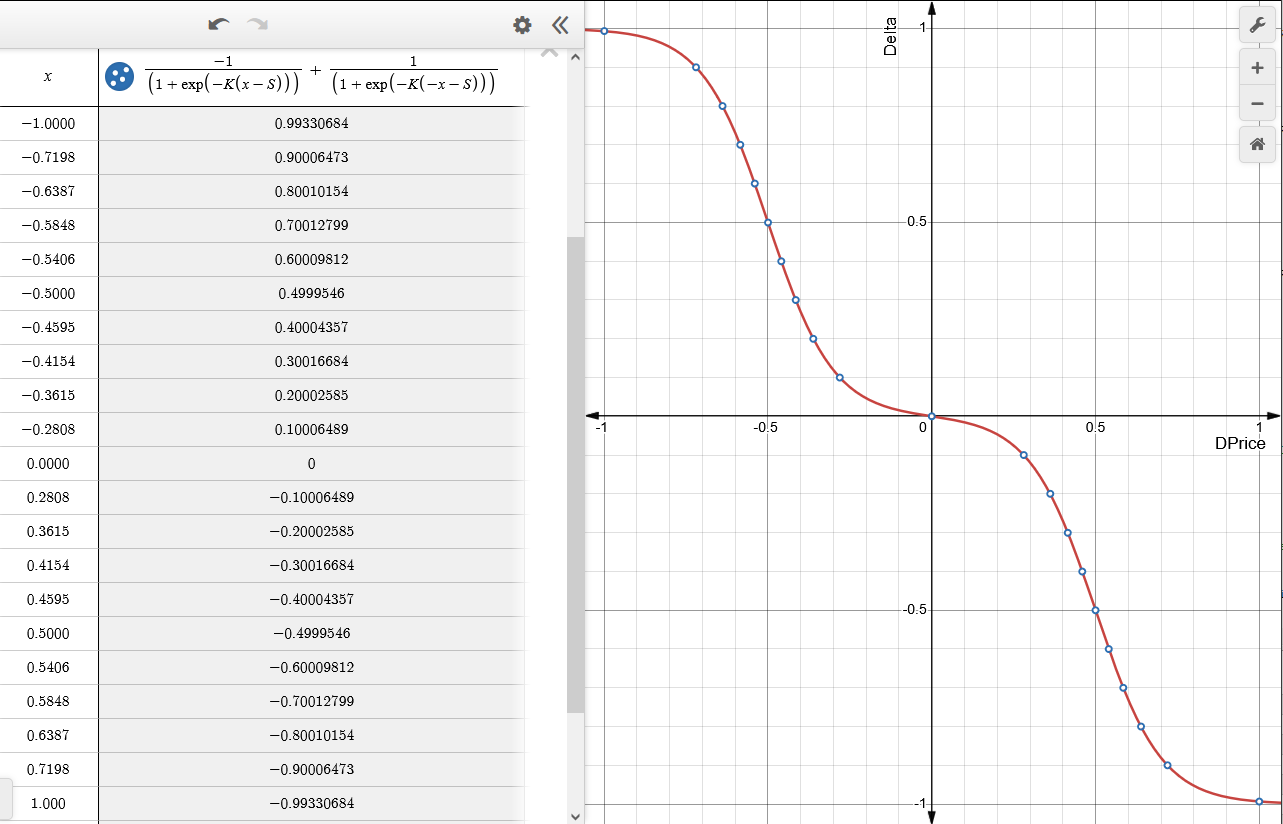Viewport: 1283px width, 824px height.
Task: Delete the table with the X
Action: coord(548,52)
